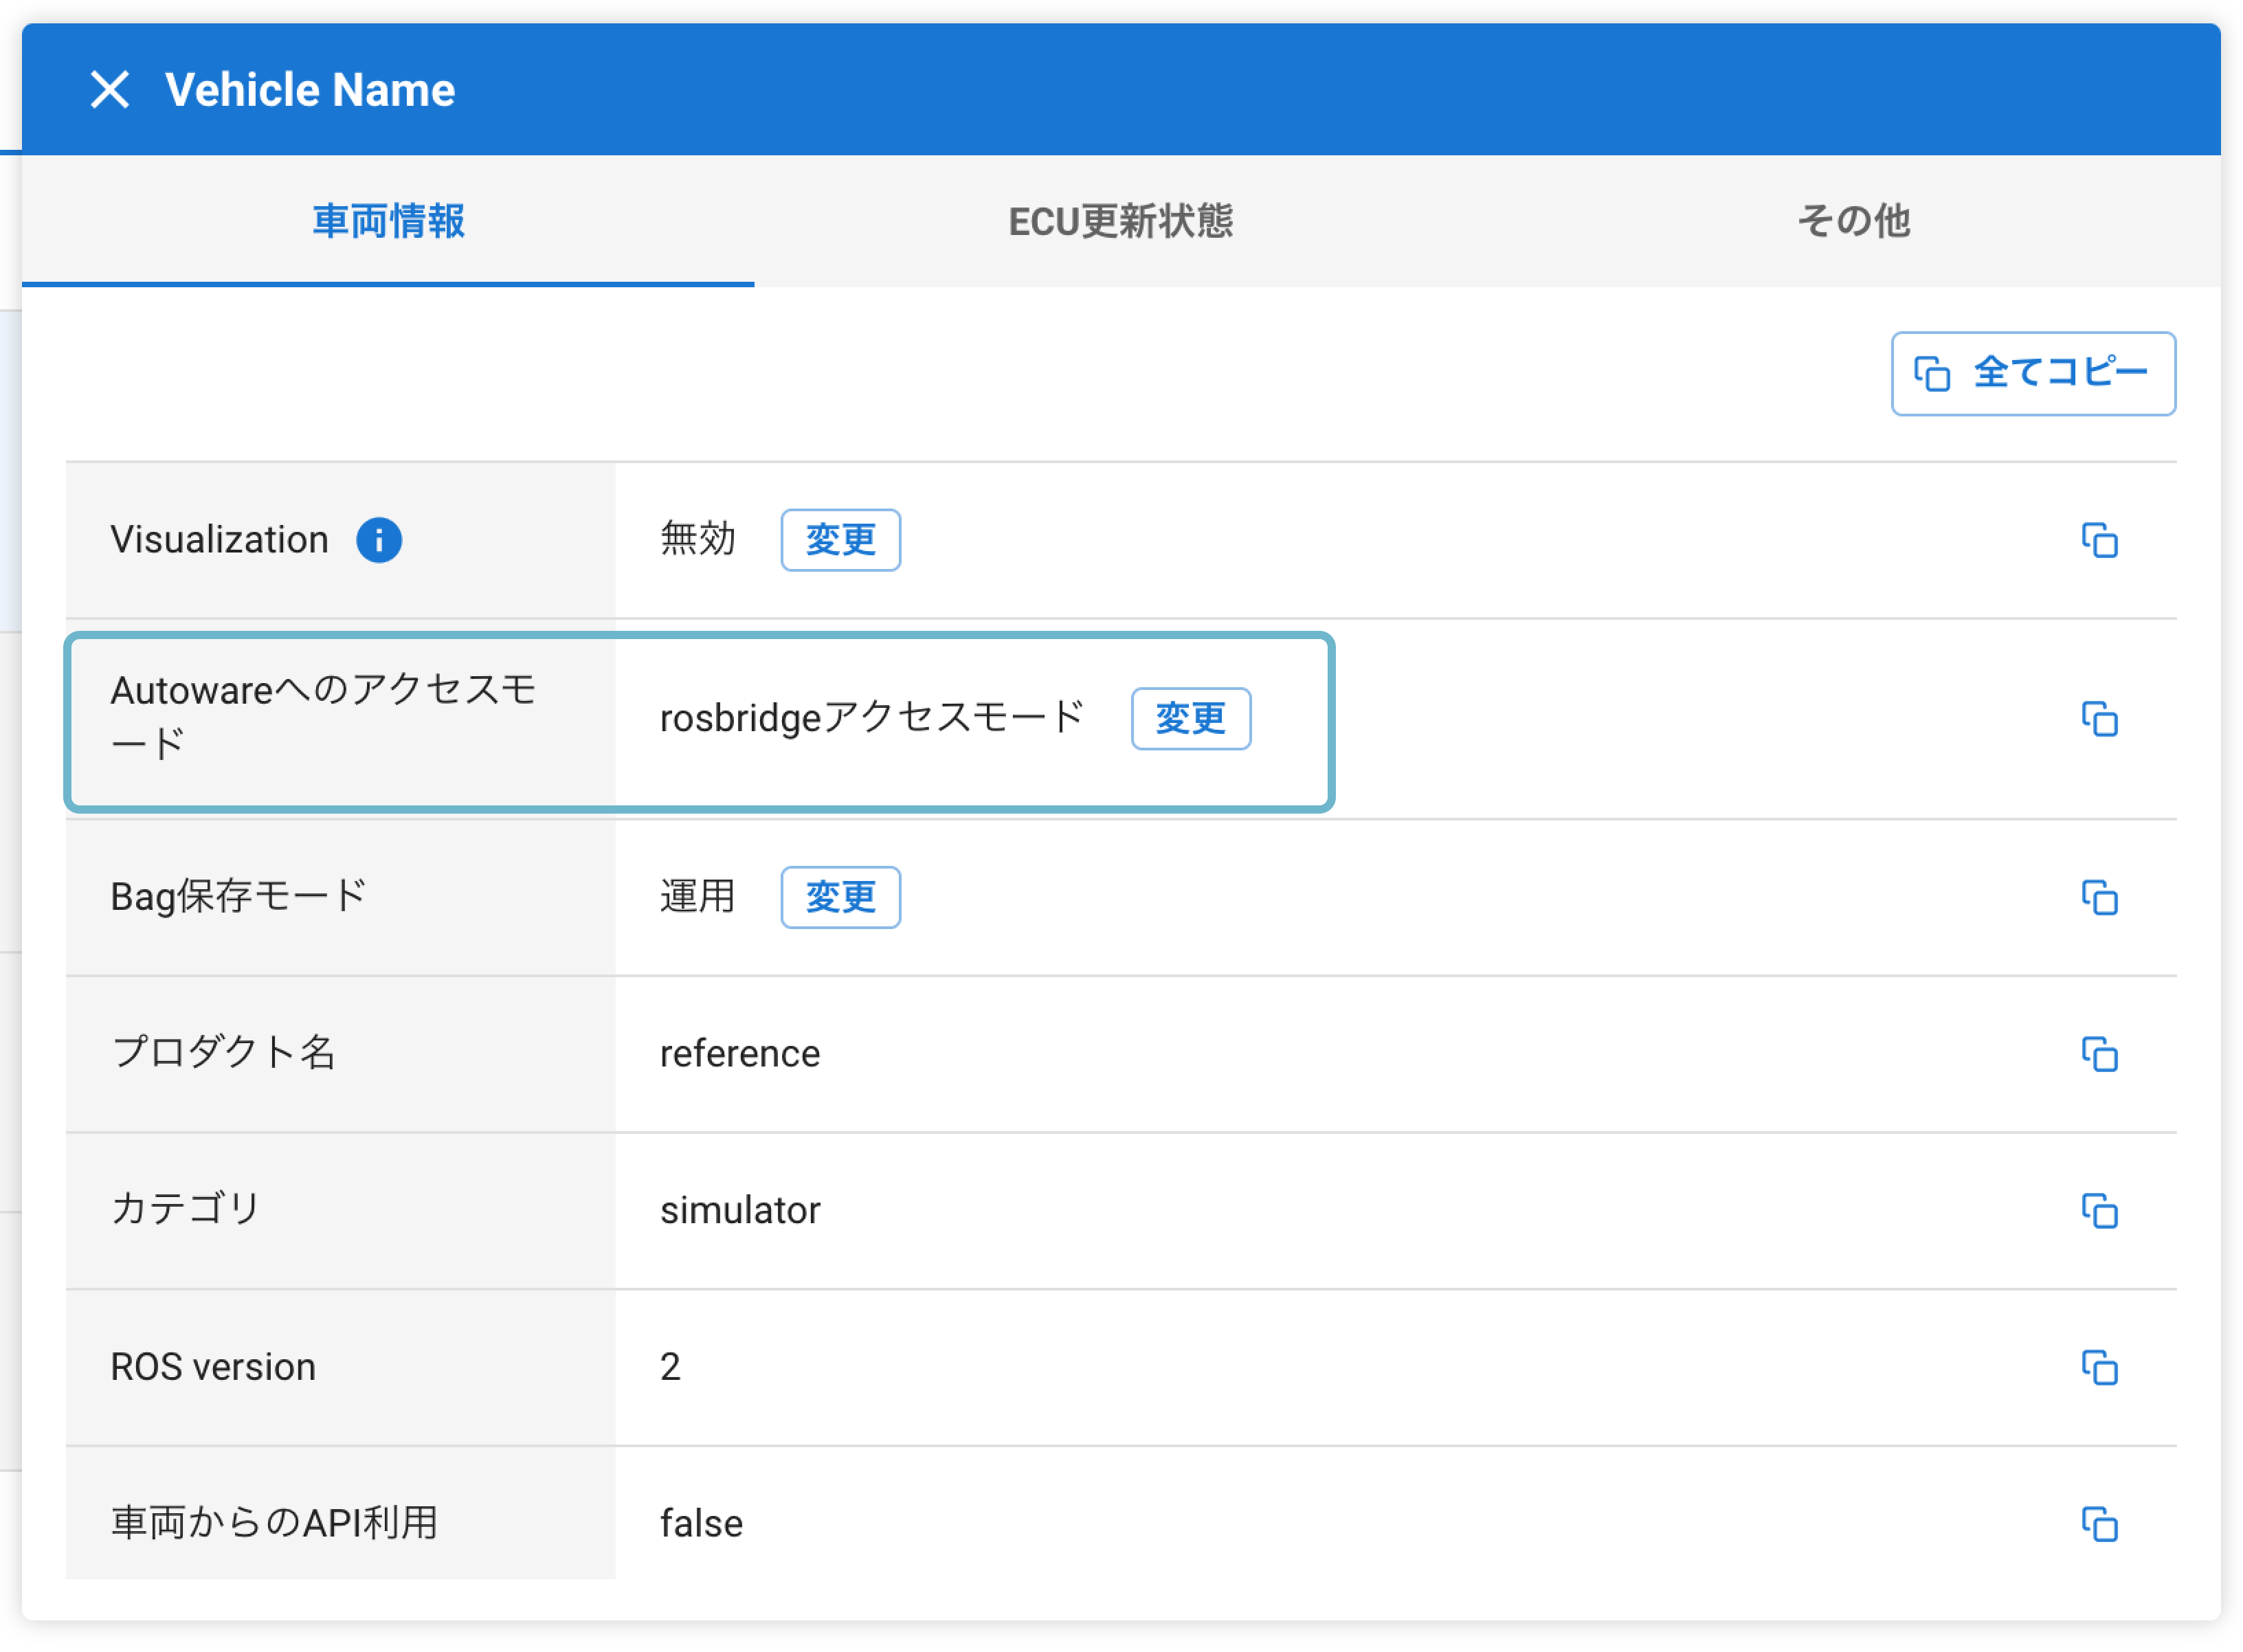The image size is (2243, 1652).
Task: Click the 全てコピー button
Action: tap(2033, 373)
